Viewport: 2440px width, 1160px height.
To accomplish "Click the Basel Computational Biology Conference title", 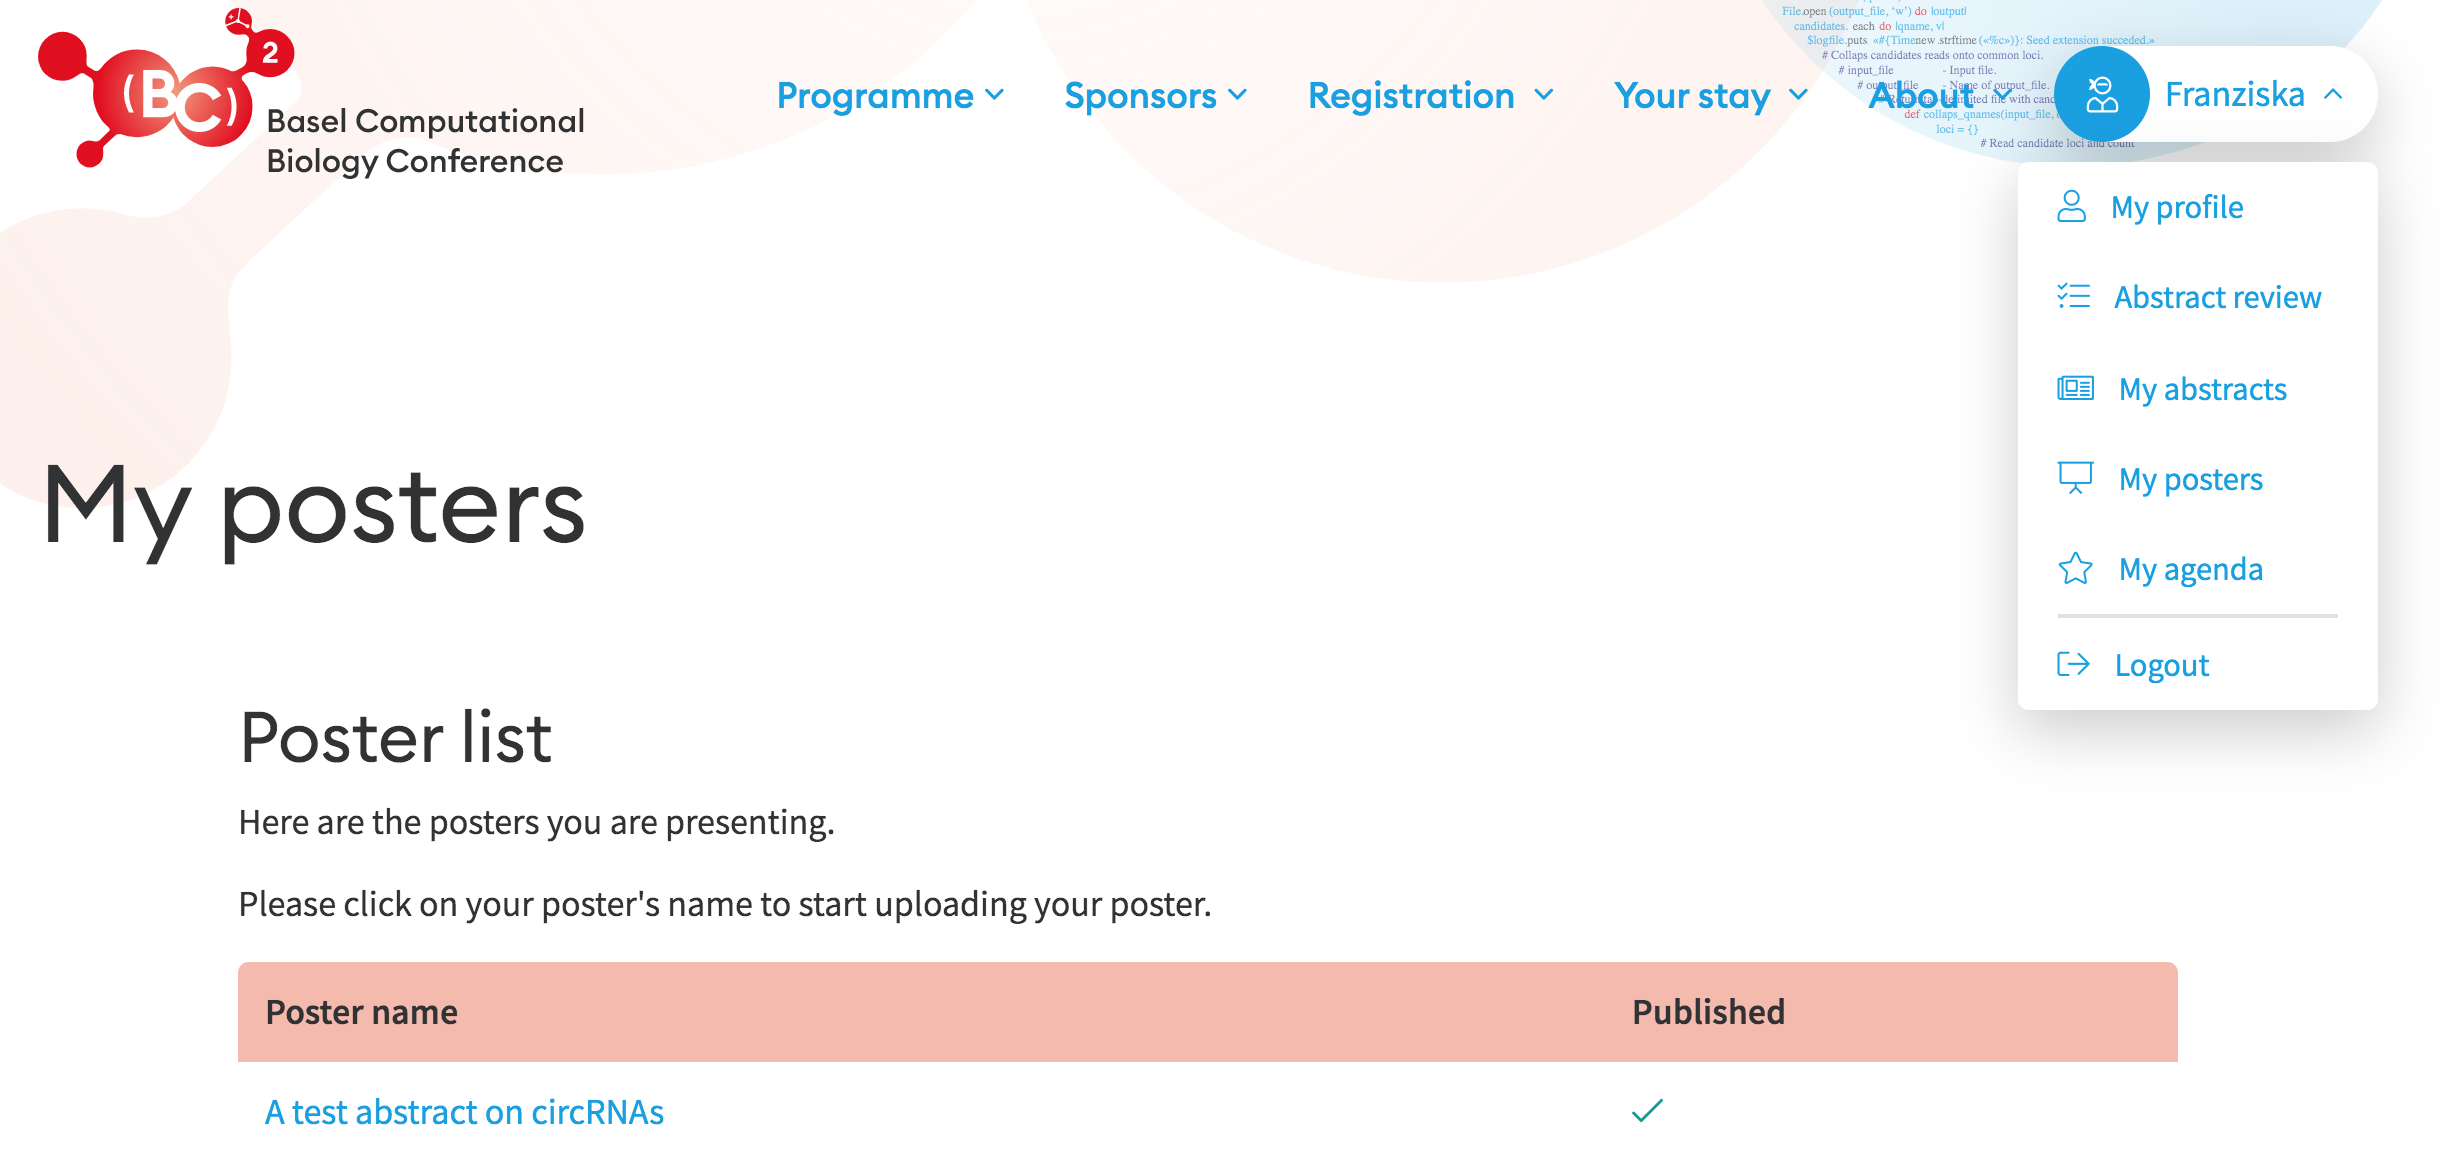I will (425, 141).
